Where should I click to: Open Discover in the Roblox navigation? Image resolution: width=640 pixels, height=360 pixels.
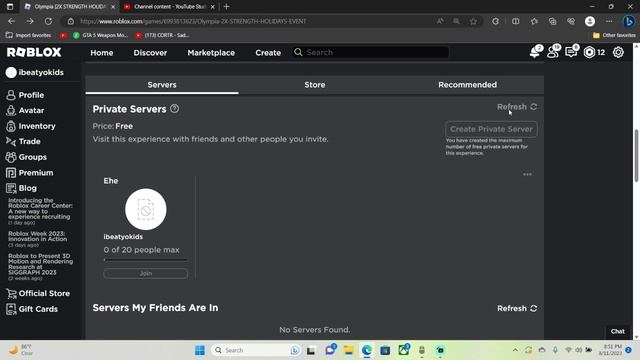click(x=150, y=53)
